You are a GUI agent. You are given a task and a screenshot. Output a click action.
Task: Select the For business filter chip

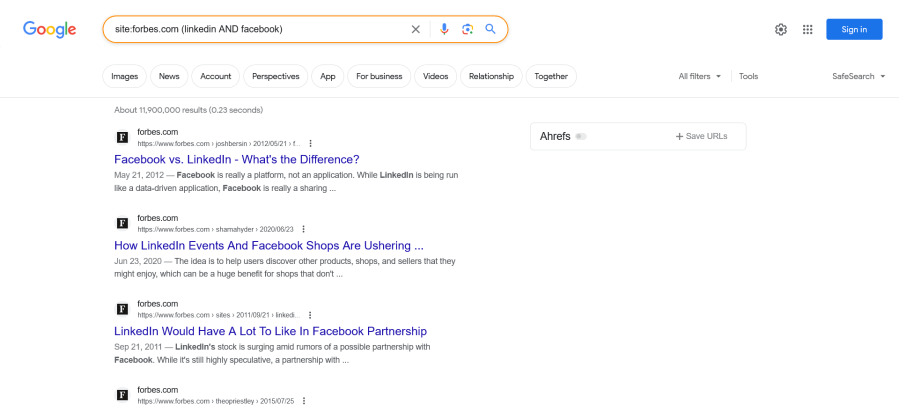pyautogui.click(x=379, y=76)
